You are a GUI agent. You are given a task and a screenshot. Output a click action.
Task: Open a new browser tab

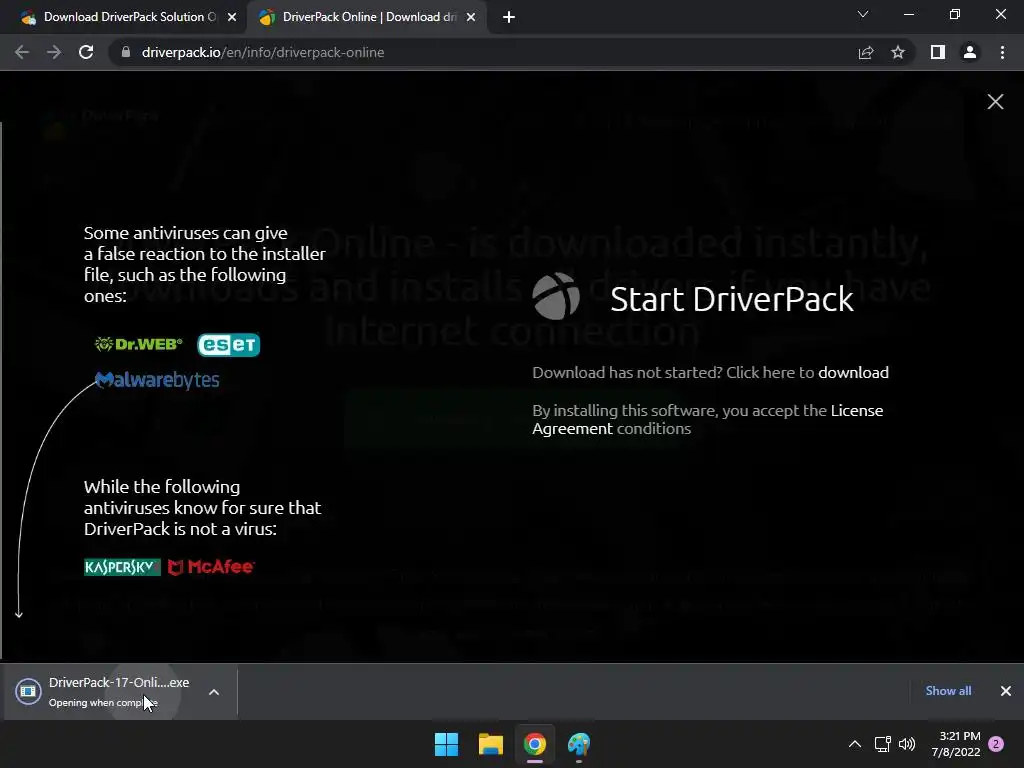click(x=509, y=17)
